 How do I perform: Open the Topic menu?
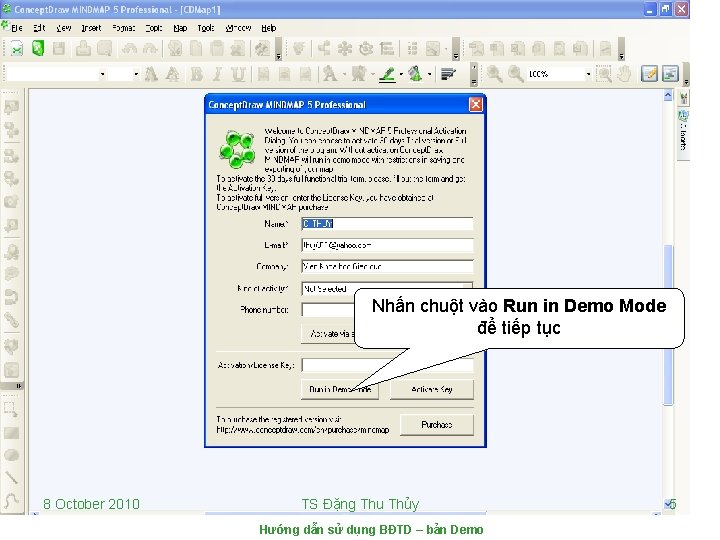tap(154, 28)
